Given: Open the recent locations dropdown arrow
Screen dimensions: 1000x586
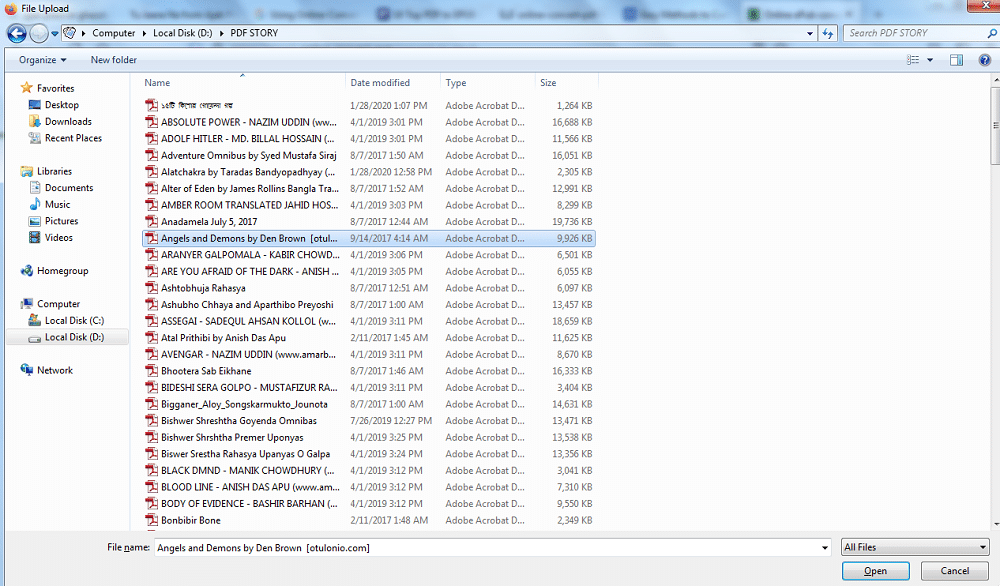Looking at the screenshot, I should 55,34.
